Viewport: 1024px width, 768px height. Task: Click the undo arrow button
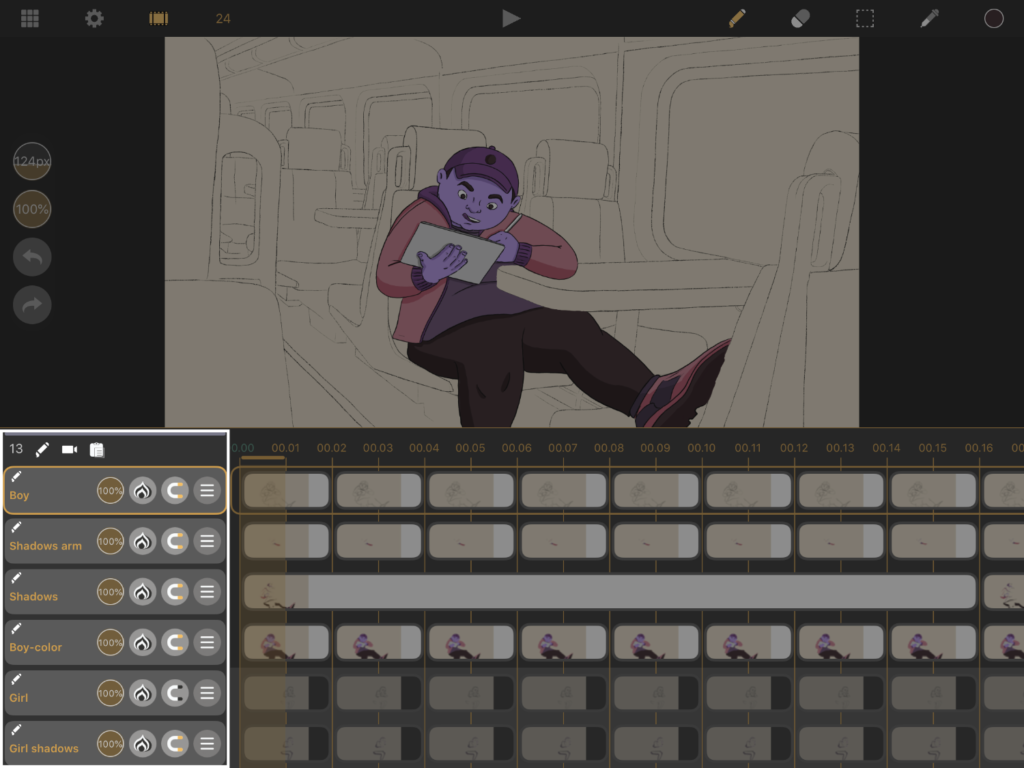(32, 257)
